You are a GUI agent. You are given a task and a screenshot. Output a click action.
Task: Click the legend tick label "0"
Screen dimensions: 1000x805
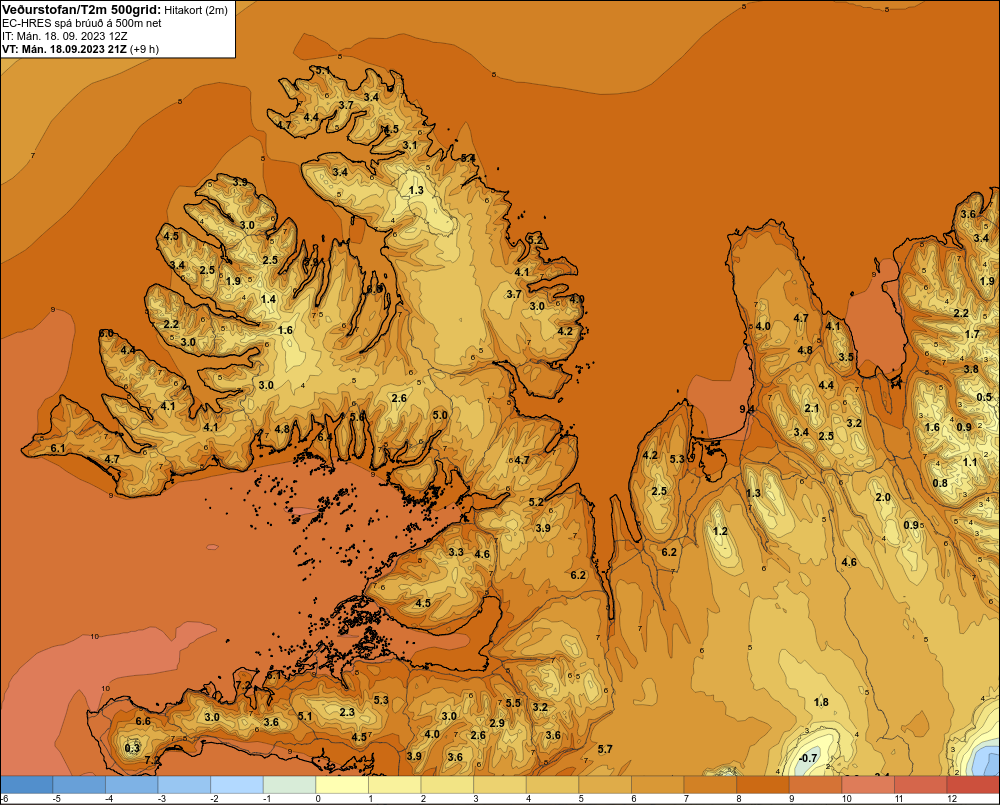click(x=318, y=799)
